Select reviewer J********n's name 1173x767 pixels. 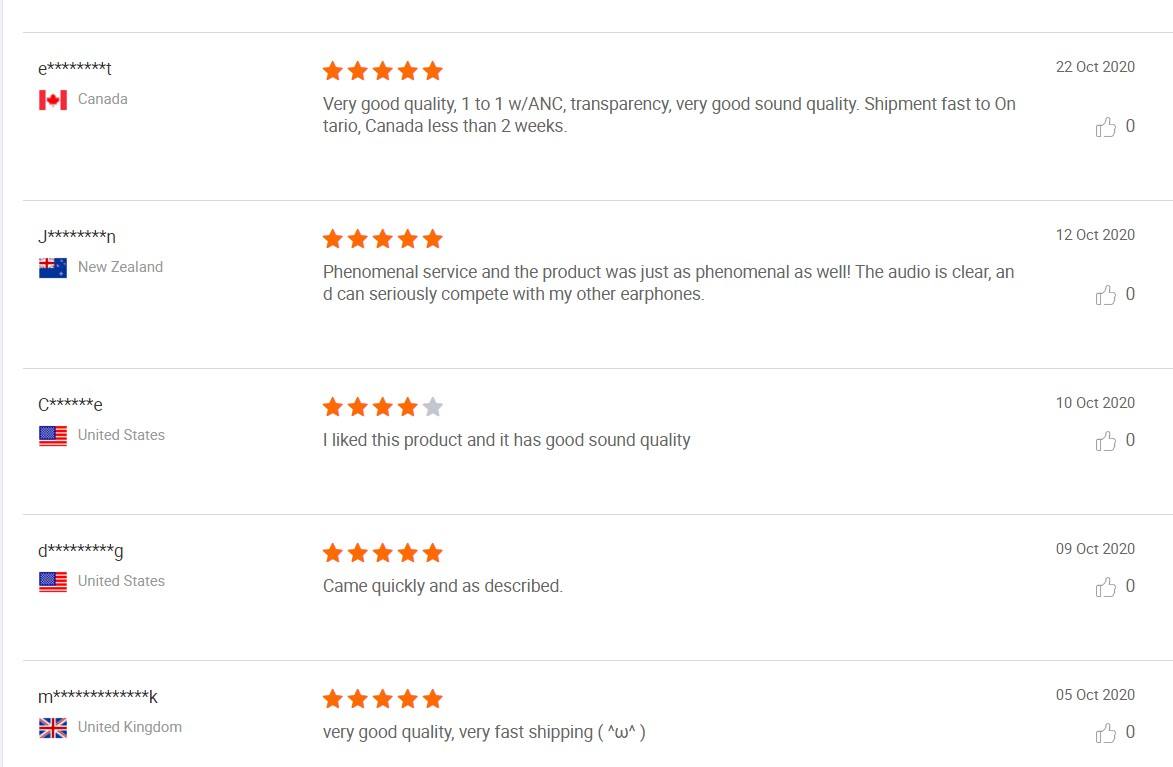coord(77,236)
